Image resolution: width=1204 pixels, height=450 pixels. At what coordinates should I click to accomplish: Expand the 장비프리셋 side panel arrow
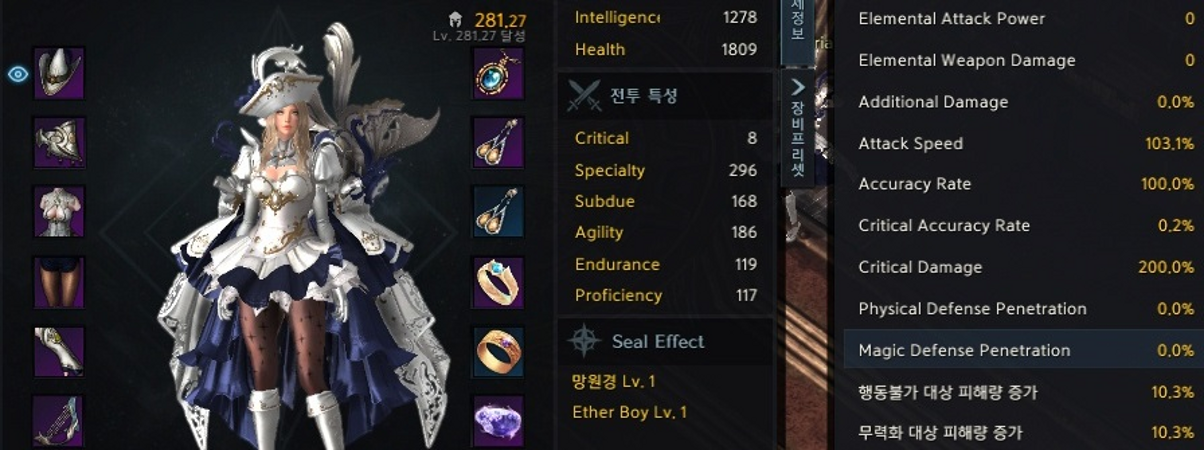(798, 87)
